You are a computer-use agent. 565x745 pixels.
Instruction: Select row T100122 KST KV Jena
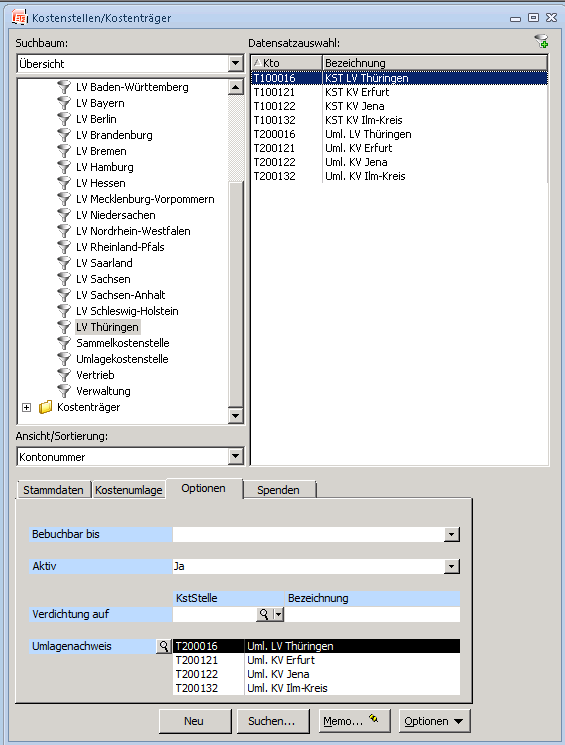click(399, 106)
